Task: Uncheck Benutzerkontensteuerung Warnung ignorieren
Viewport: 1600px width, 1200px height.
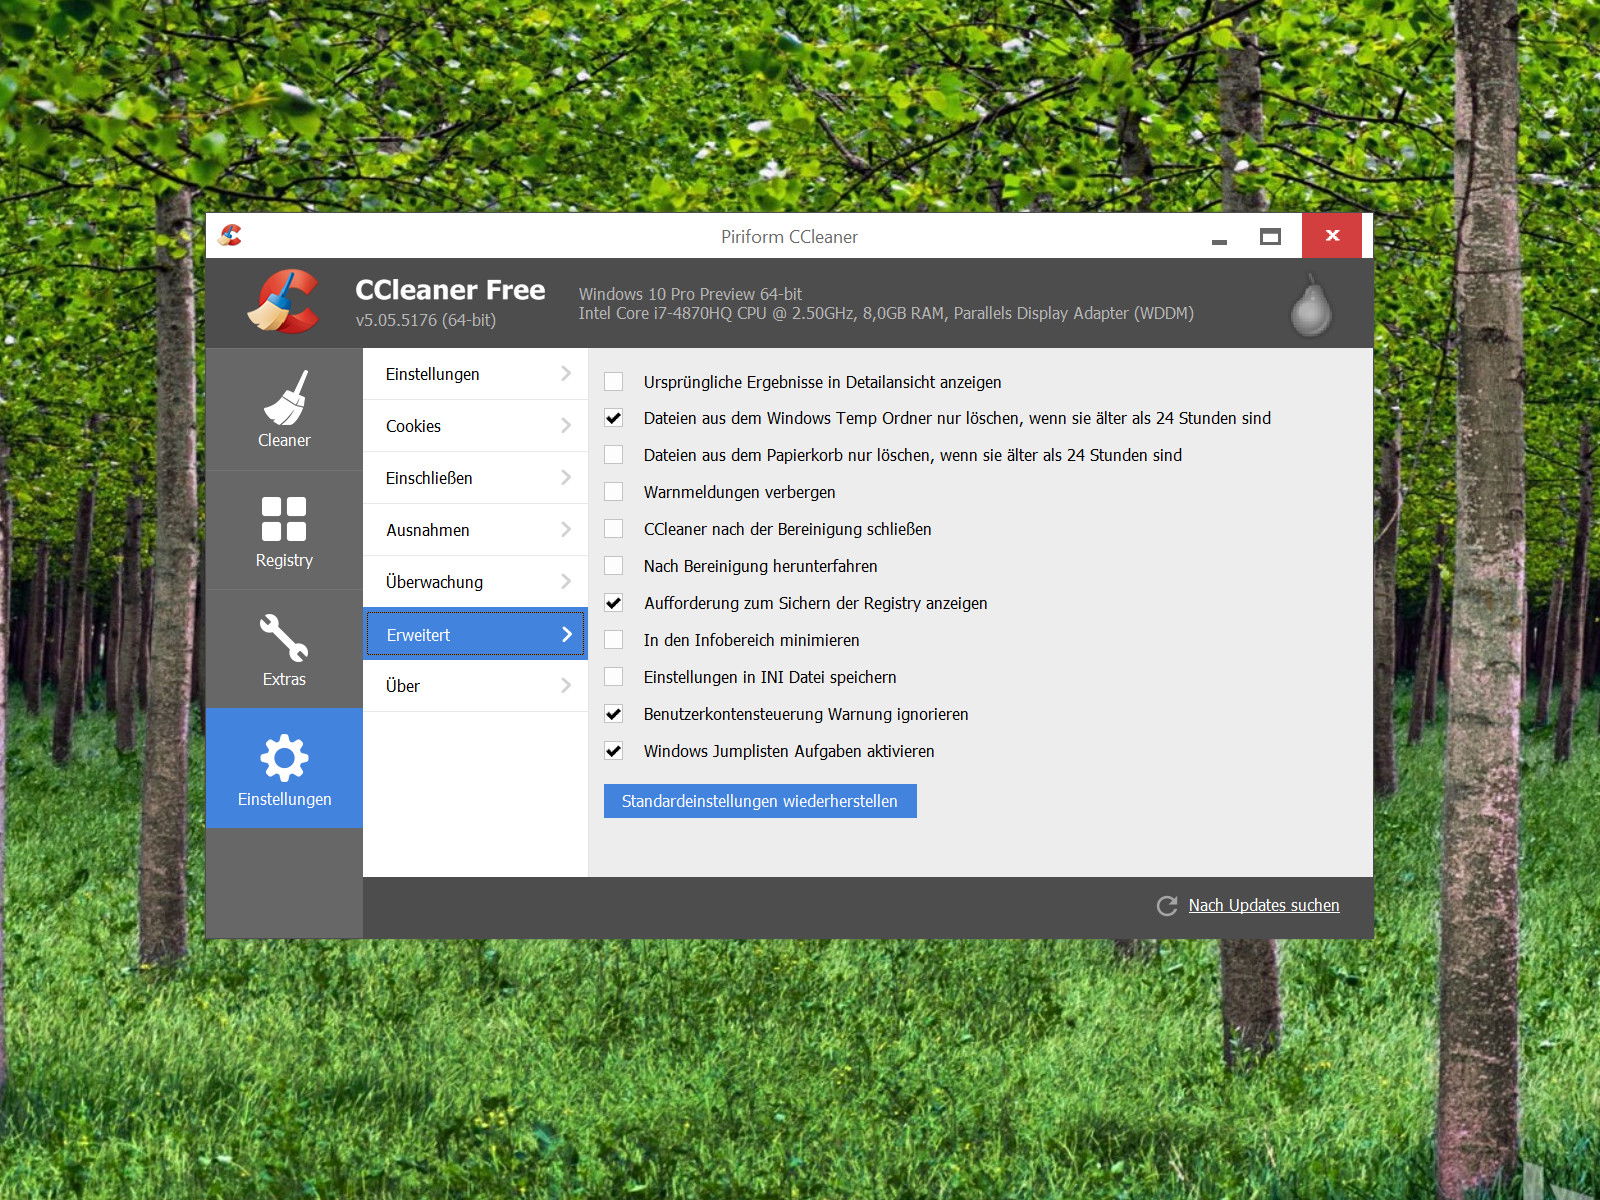Action: (614, 714)
